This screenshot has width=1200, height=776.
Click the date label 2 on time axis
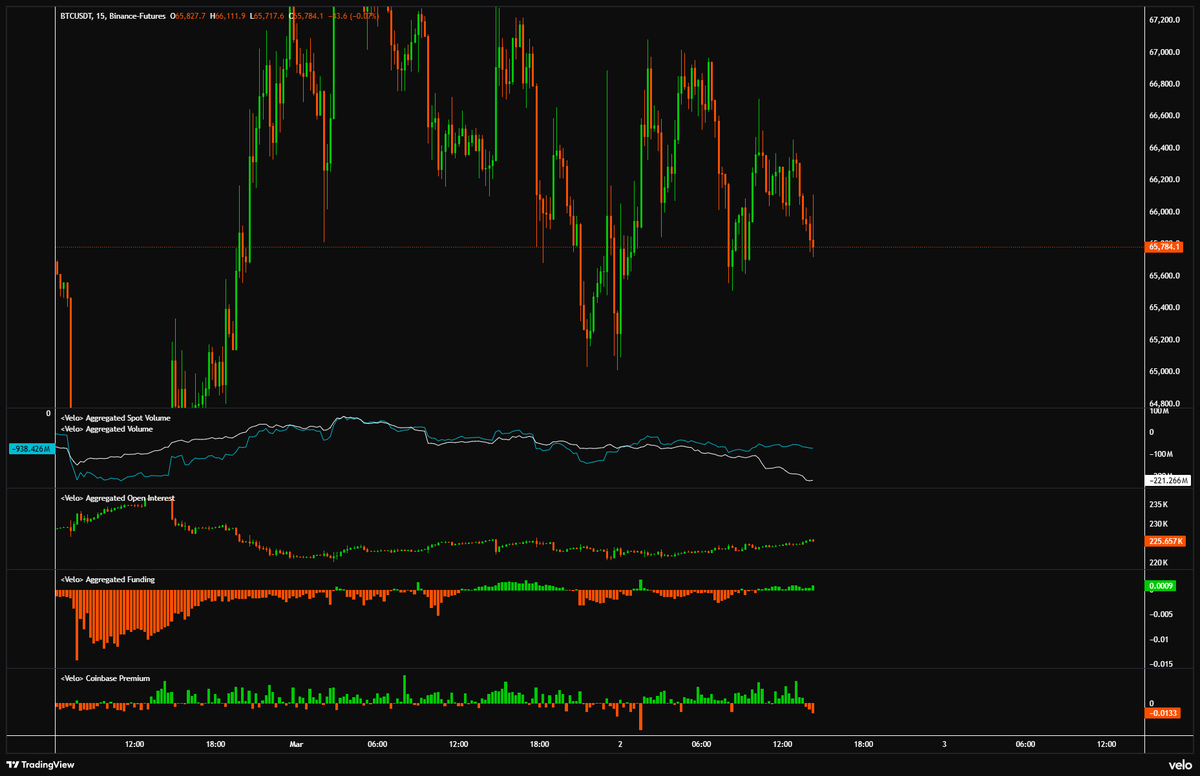click(x=620, y=744)
